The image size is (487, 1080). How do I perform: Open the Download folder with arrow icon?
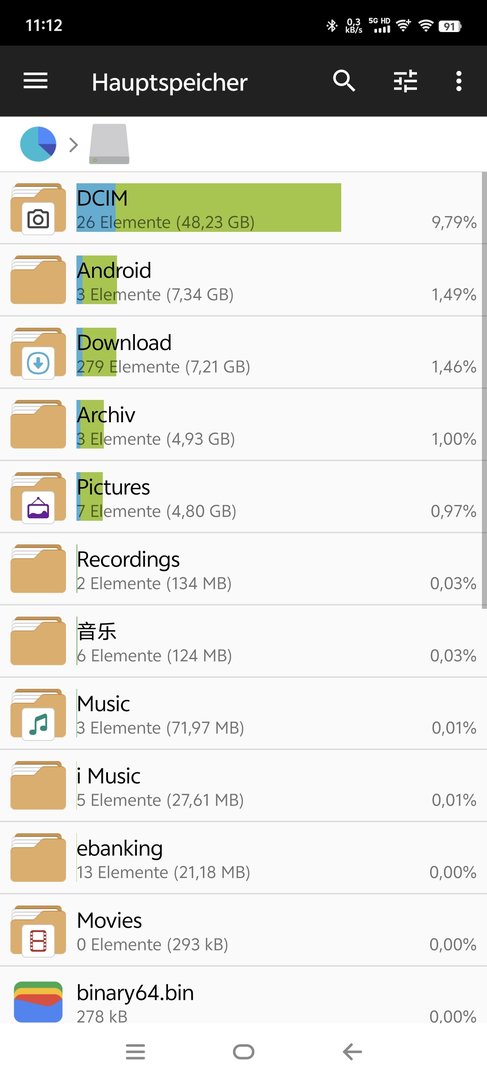click(38, 353)
